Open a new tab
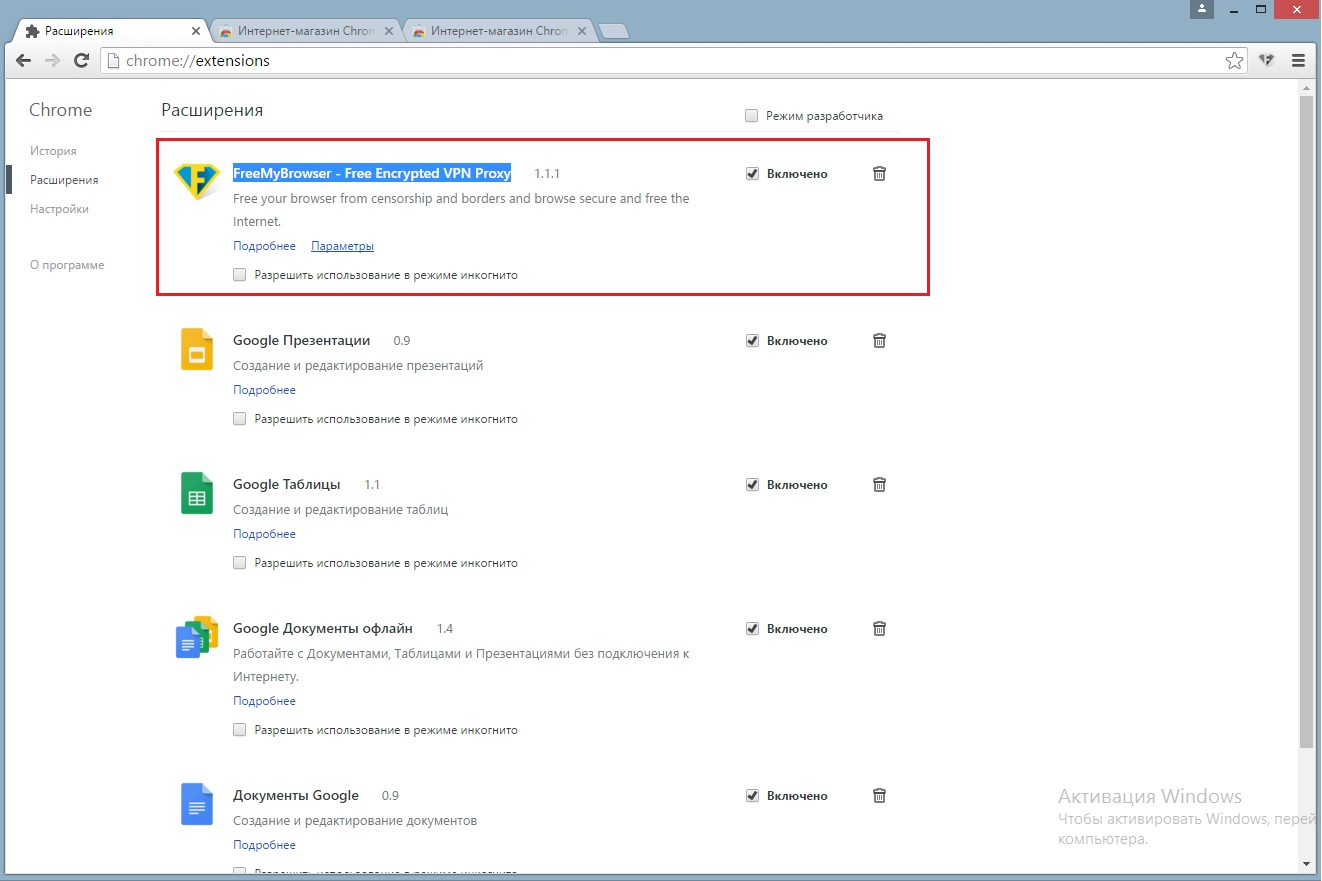Image resolution: width=1322 pixels, height=881 pixels. point(613,32)
